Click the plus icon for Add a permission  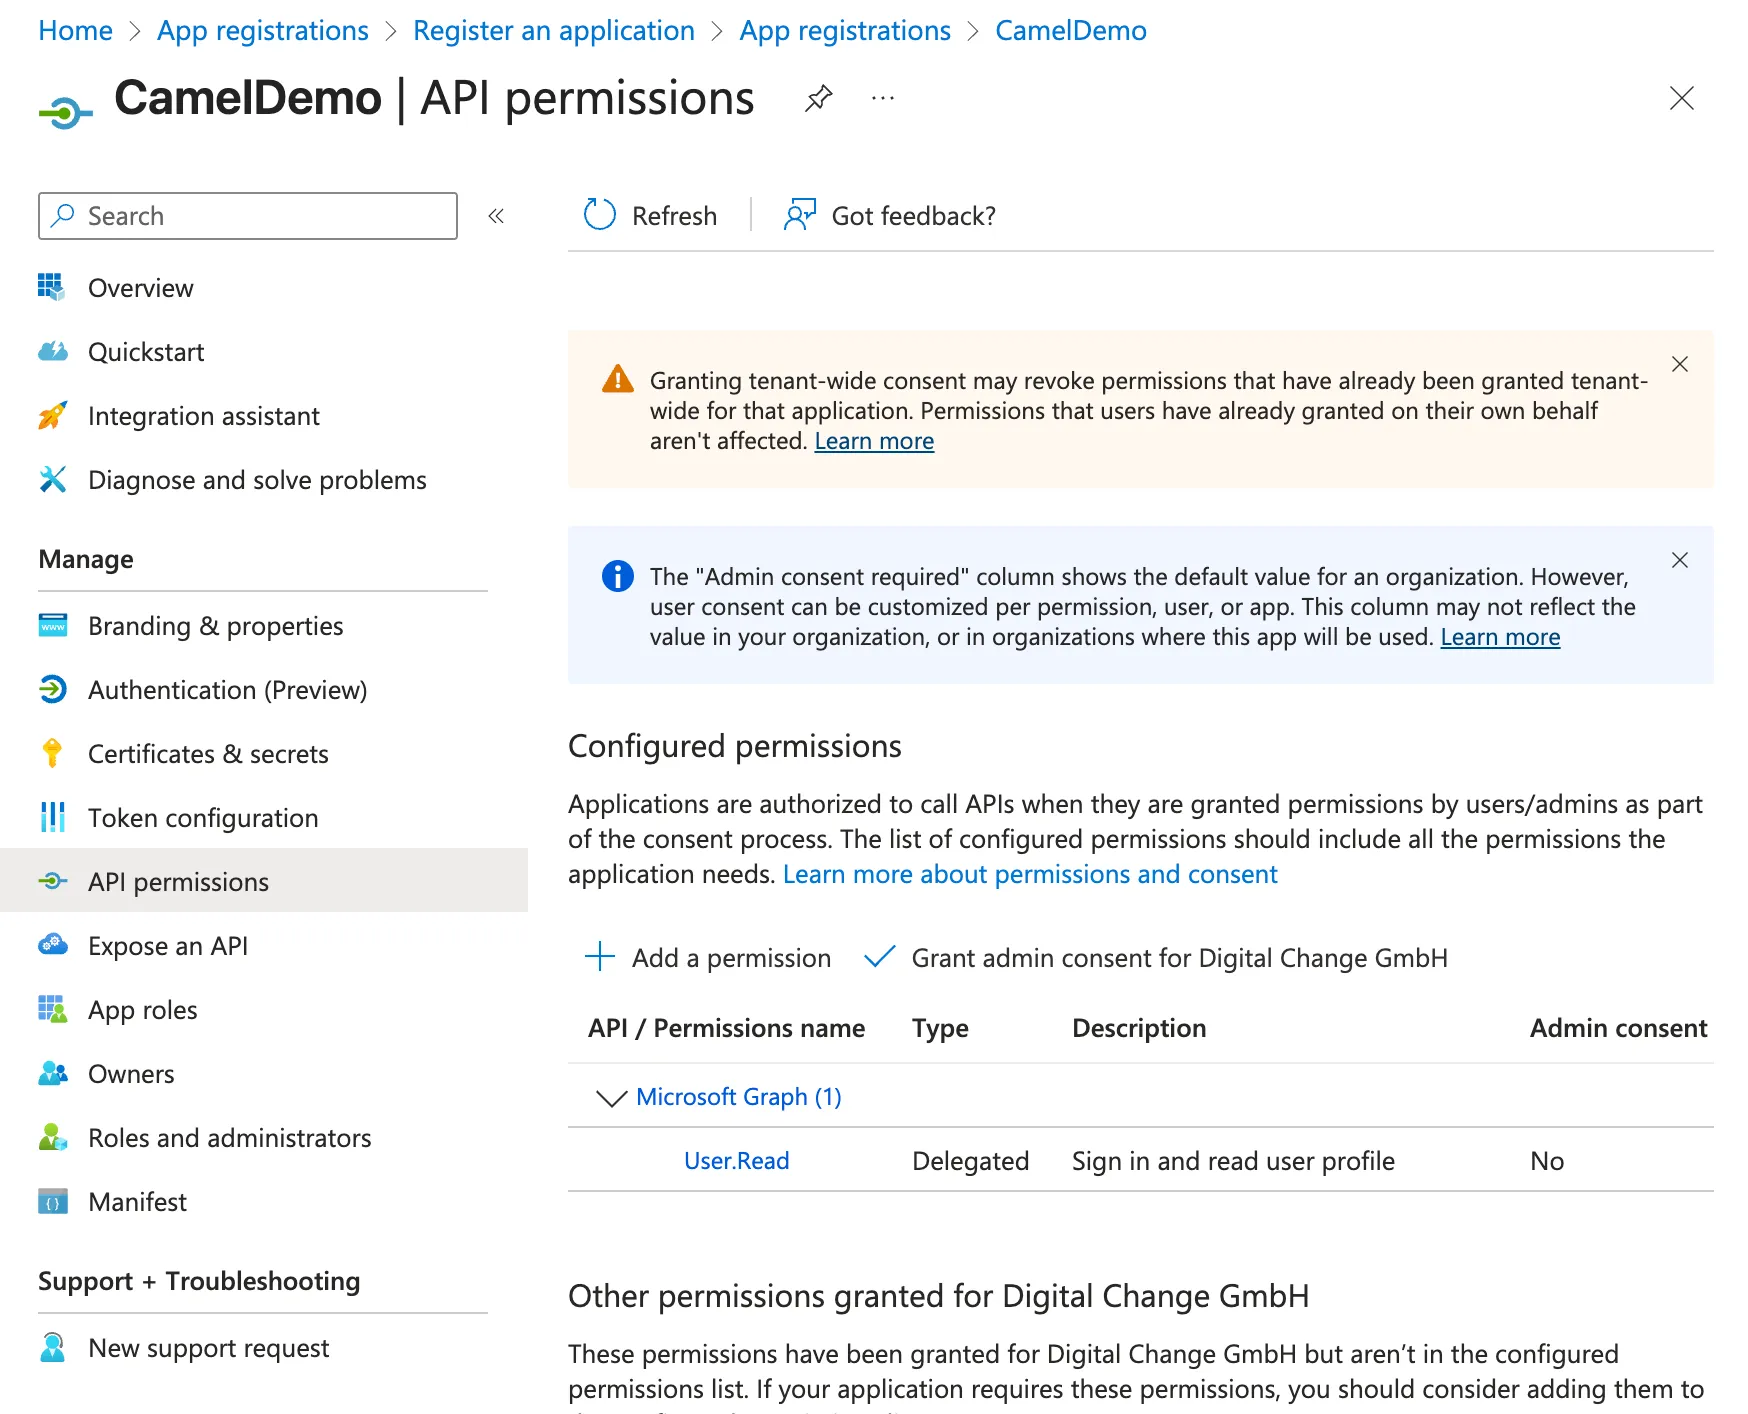tap(599, 956)
